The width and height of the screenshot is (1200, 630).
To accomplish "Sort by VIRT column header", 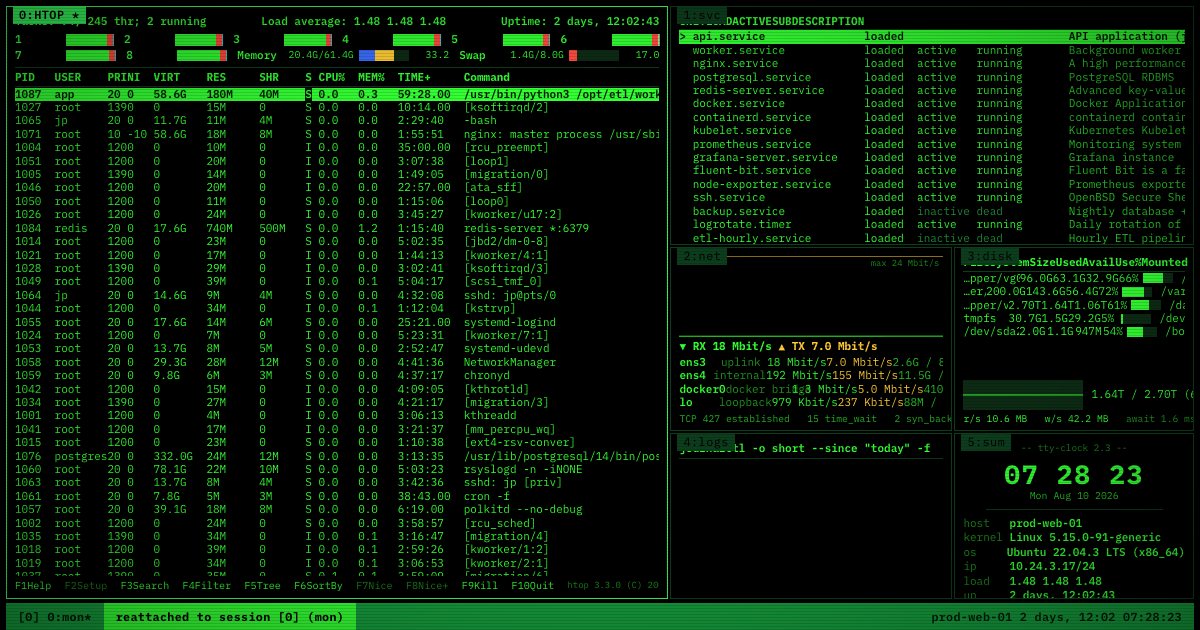I will click(x=167, y=77).
